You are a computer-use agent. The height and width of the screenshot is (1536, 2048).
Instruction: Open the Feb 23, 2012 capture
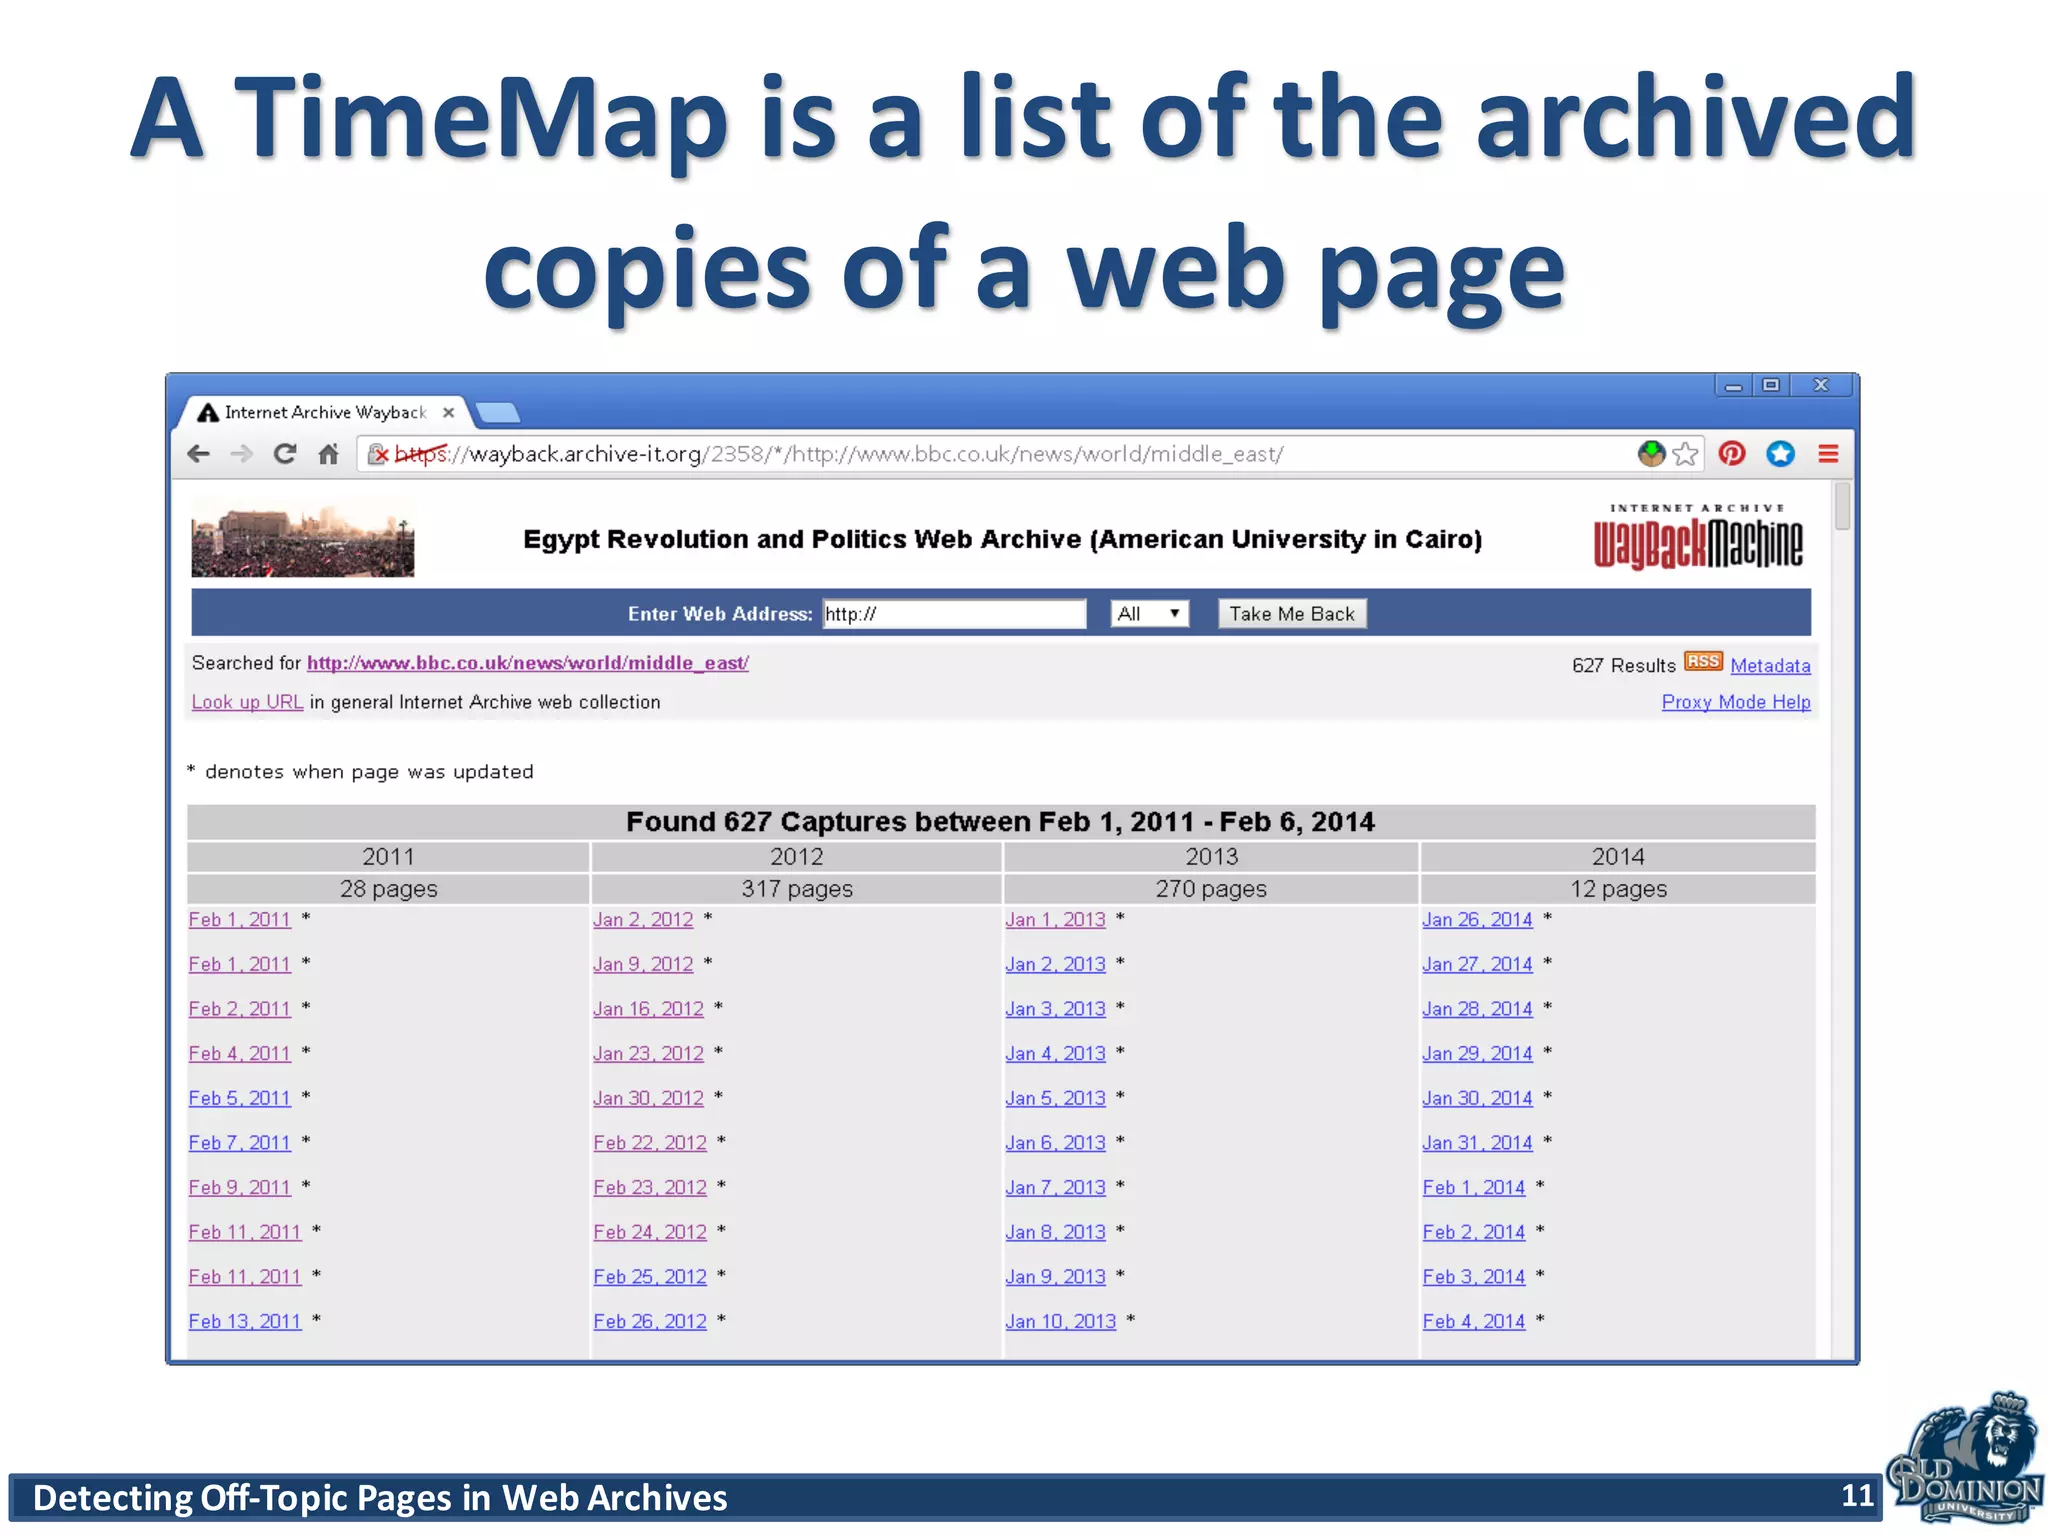coord(650,1187)
